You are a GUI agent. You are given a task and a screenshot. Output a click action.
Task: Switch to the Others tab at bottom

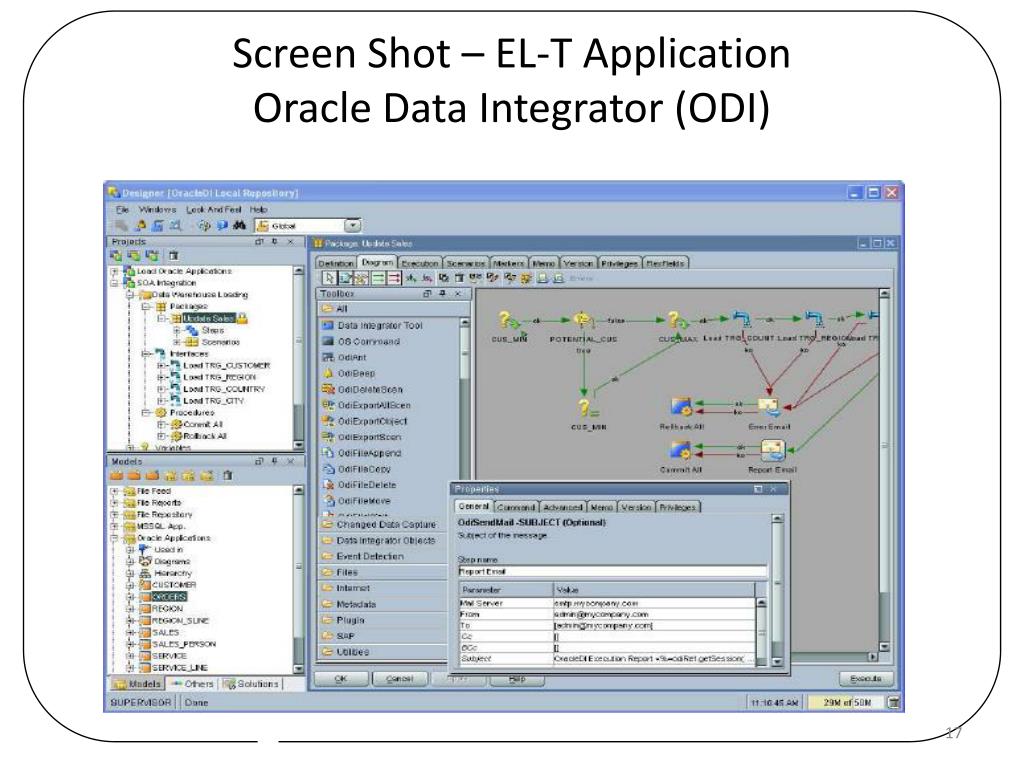192,684
